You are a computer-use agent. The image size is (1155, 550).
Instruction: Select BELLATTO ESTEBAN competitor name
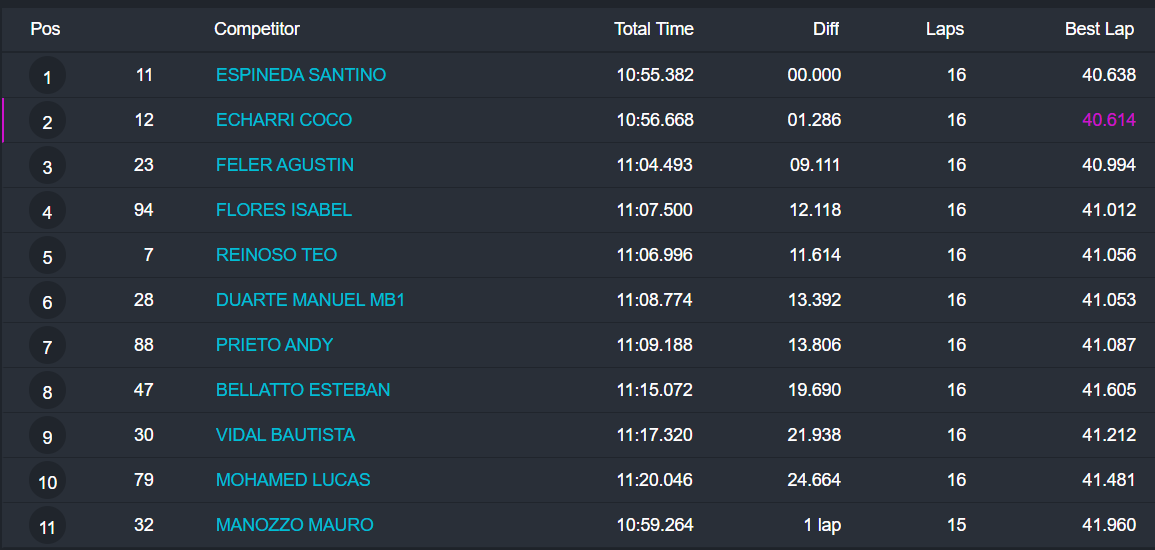pyautogui.click(x=302, y=390)
